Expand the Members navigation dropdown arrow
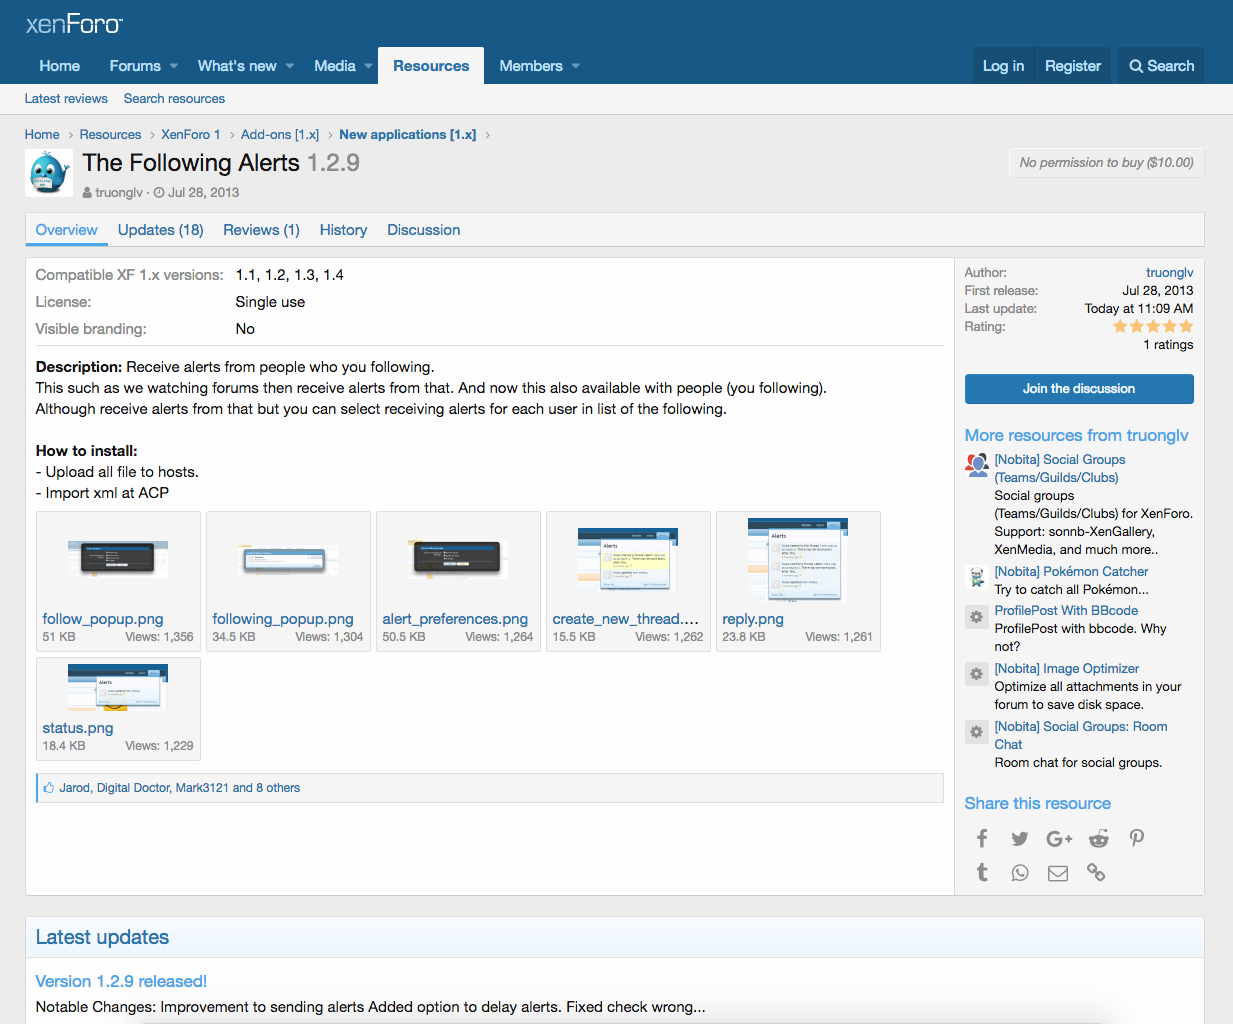This screenshot has width=1233, height=1024. coord(576,66)
